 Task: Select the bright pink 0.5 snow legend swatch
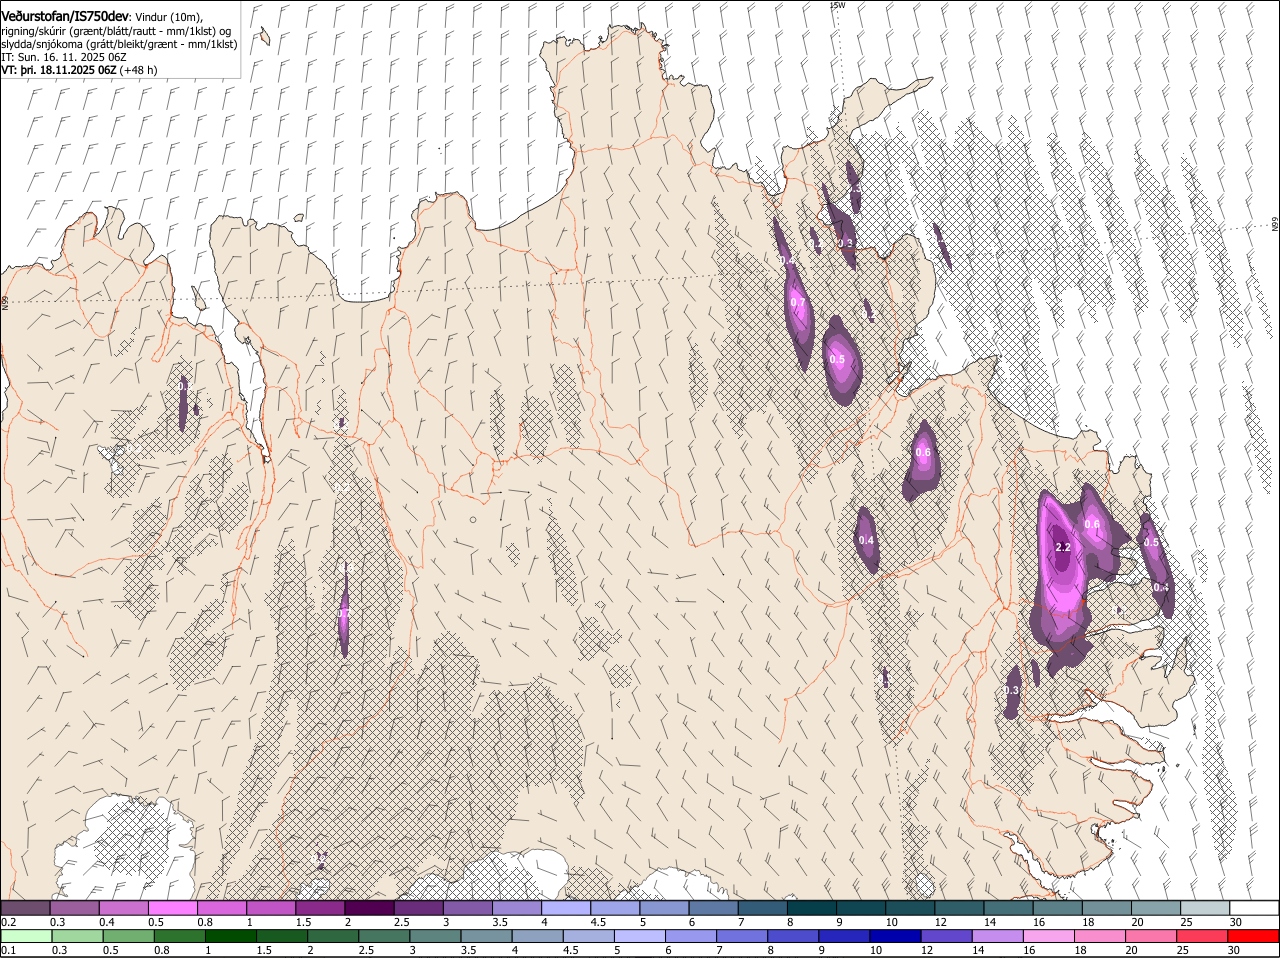[172, 908]
